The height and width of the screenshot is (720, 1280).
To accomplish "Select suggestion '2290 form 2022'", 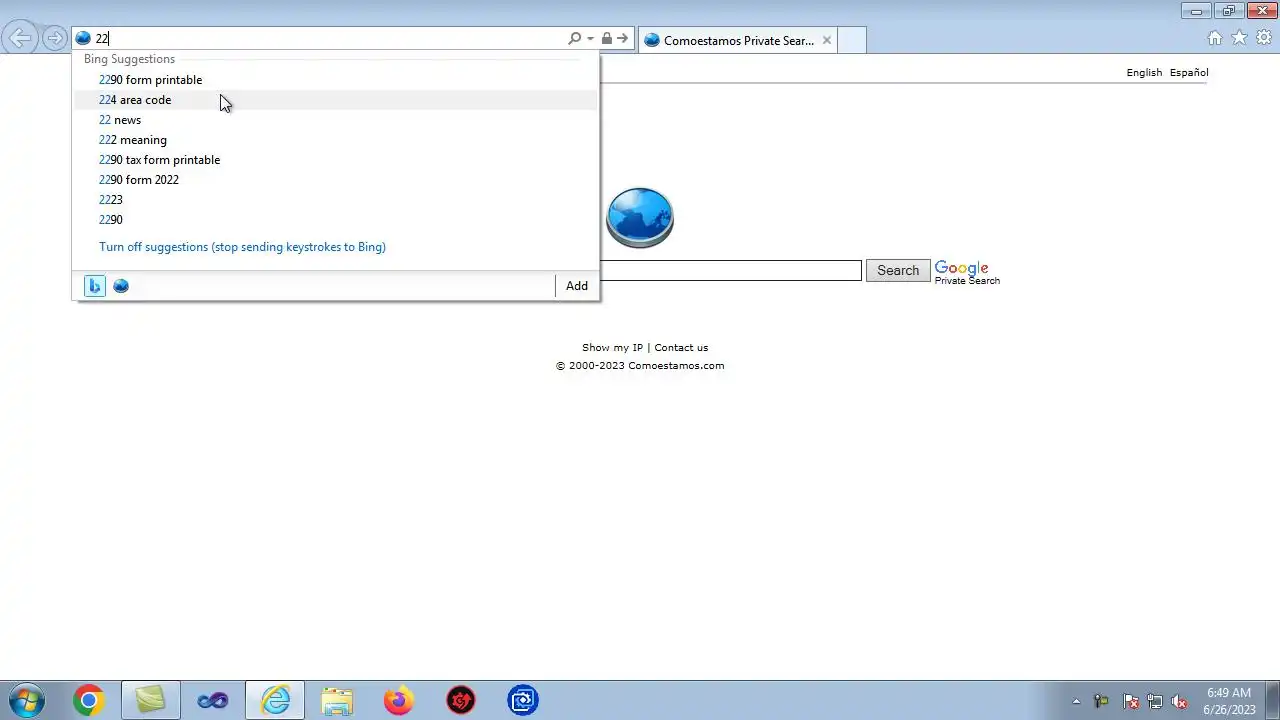I will (x=336, y=180).
